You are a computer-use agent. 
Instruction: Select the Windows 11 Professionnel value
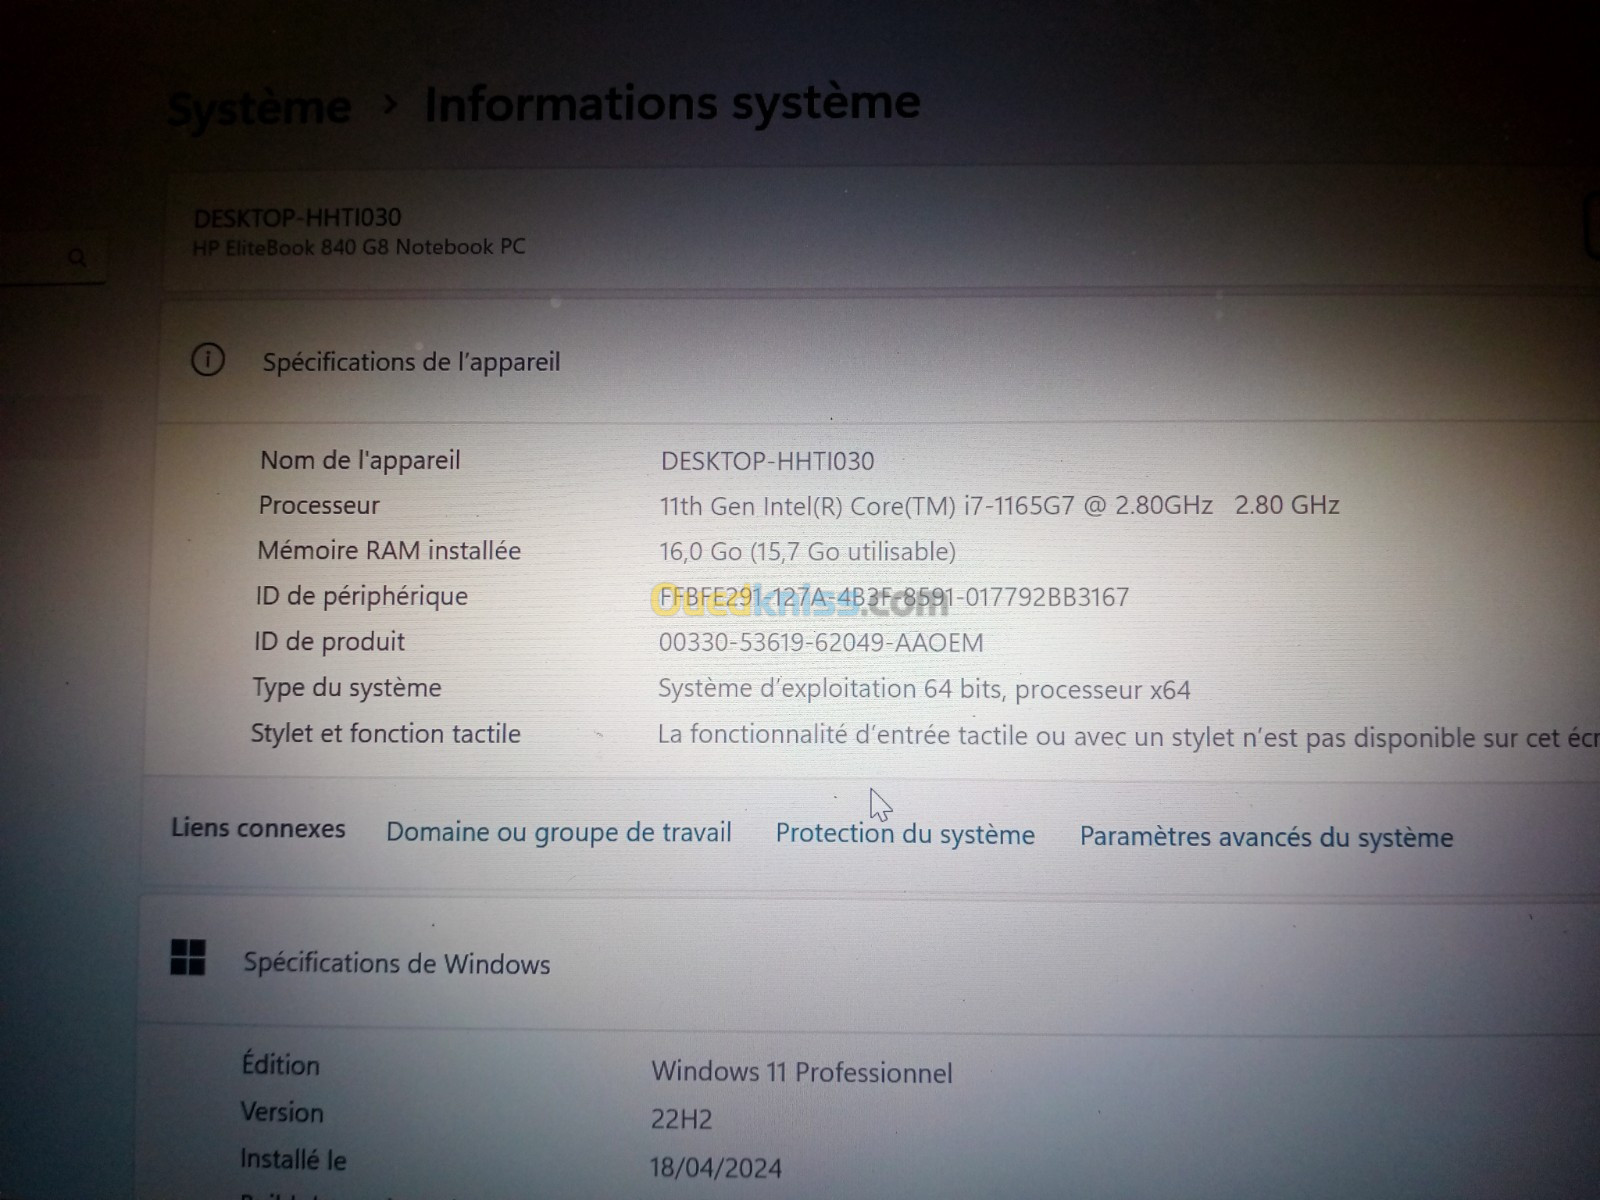click(802, 1072)
